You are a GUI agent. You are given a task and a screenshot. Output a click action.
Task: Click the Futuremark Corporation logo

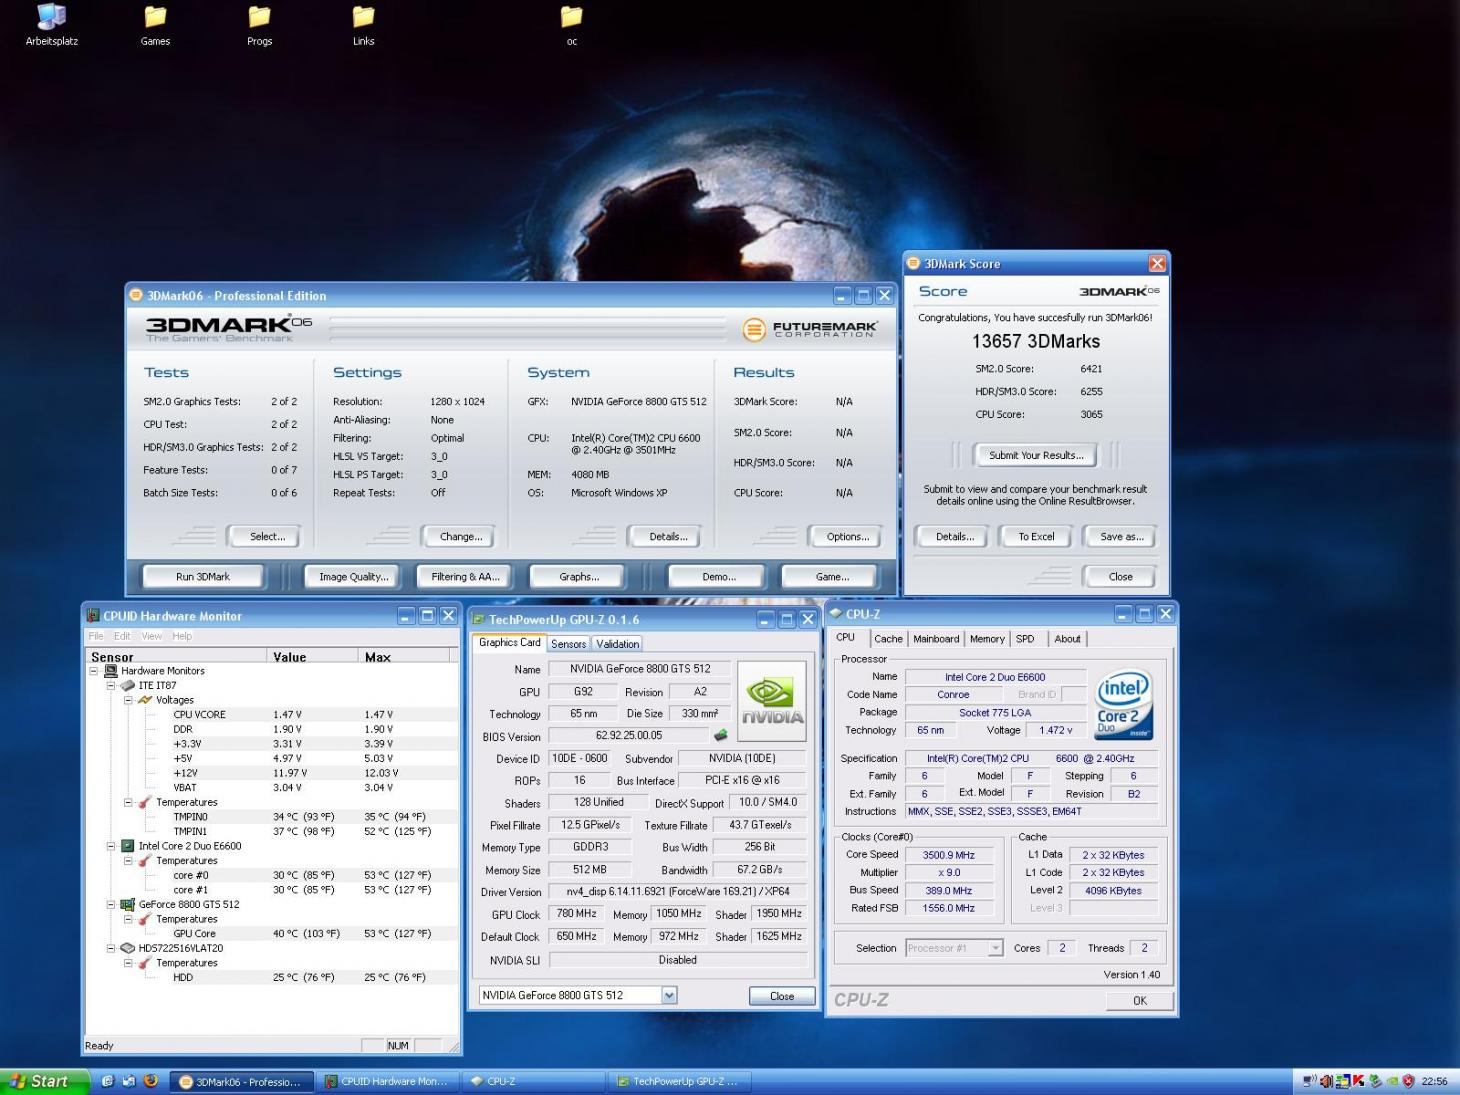810,329
